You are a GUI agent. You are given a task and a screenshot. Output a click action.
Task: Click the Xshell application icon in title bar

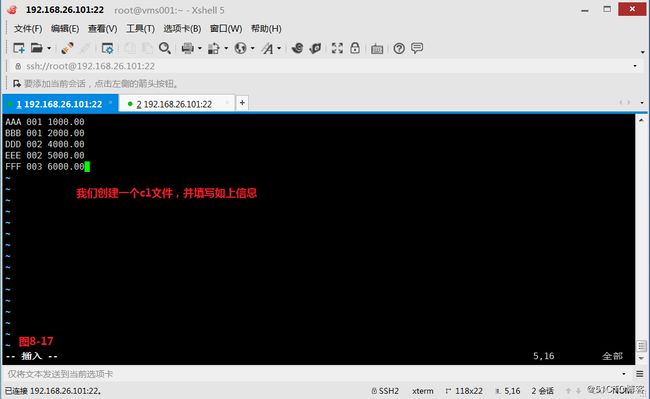click(x=12, y=10)
